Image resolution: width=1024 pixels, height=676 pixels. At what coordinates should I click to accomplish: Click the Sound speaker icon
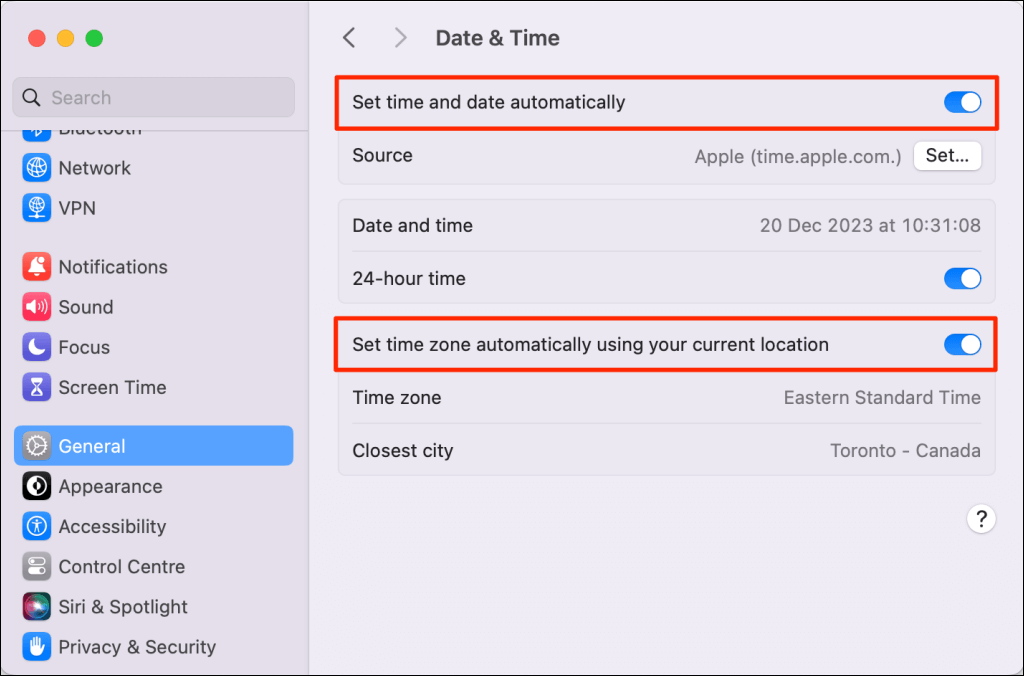(x=37, y=307)
